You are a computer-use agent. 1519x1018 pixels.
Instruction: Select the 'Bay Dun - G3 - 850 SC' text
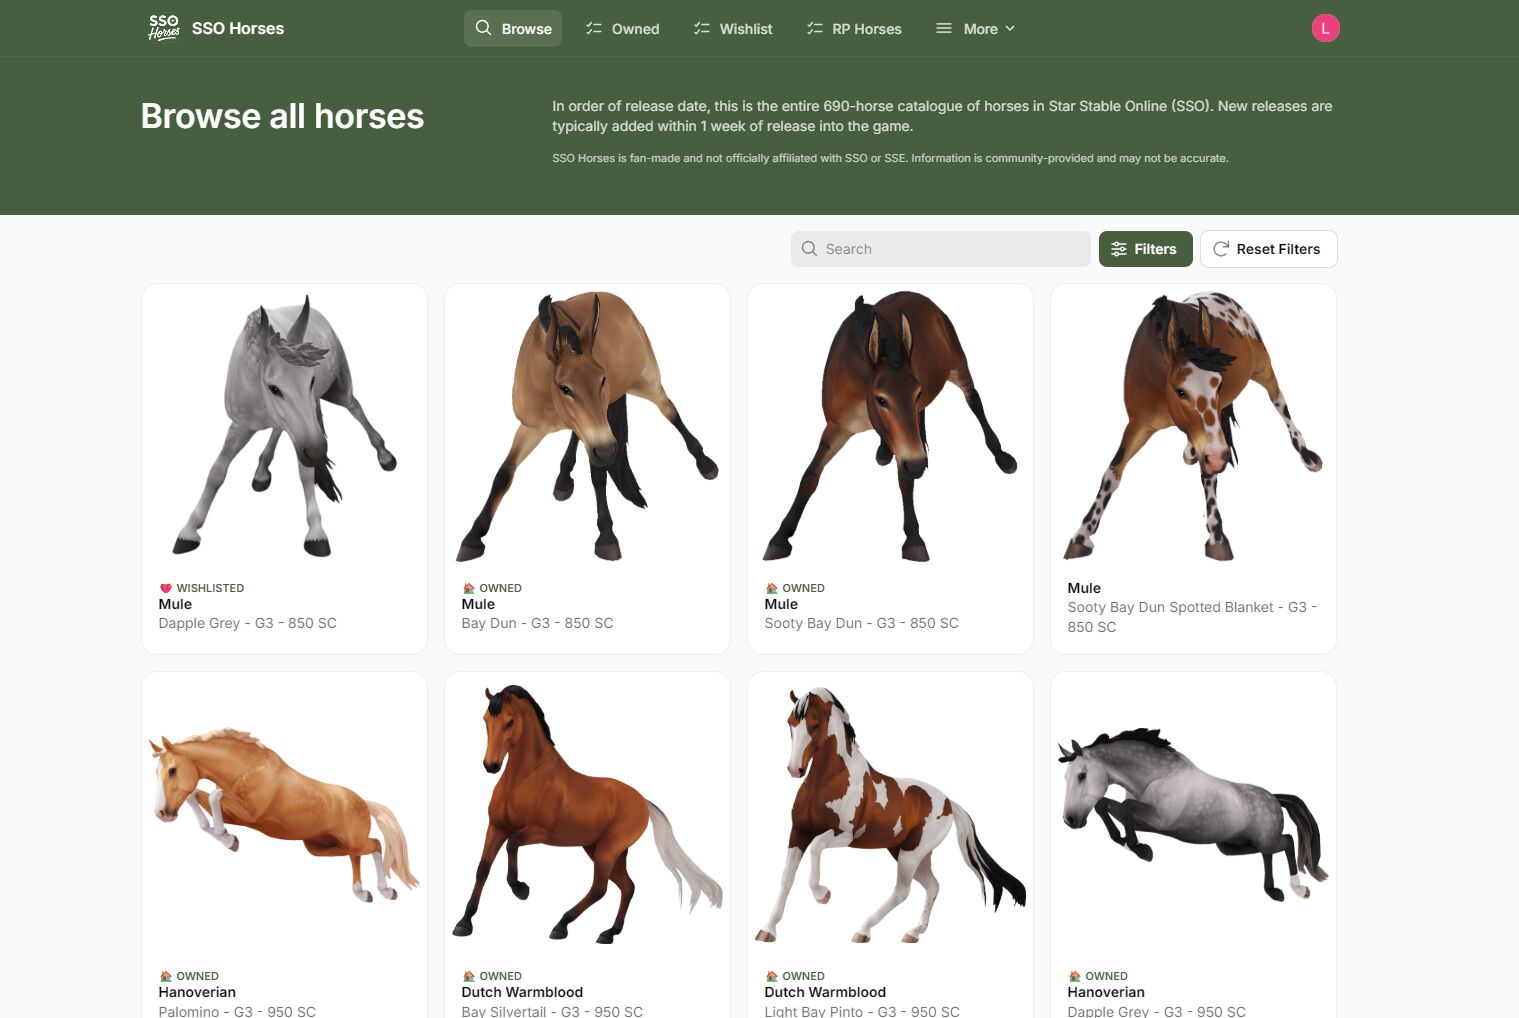click(537, 623)
